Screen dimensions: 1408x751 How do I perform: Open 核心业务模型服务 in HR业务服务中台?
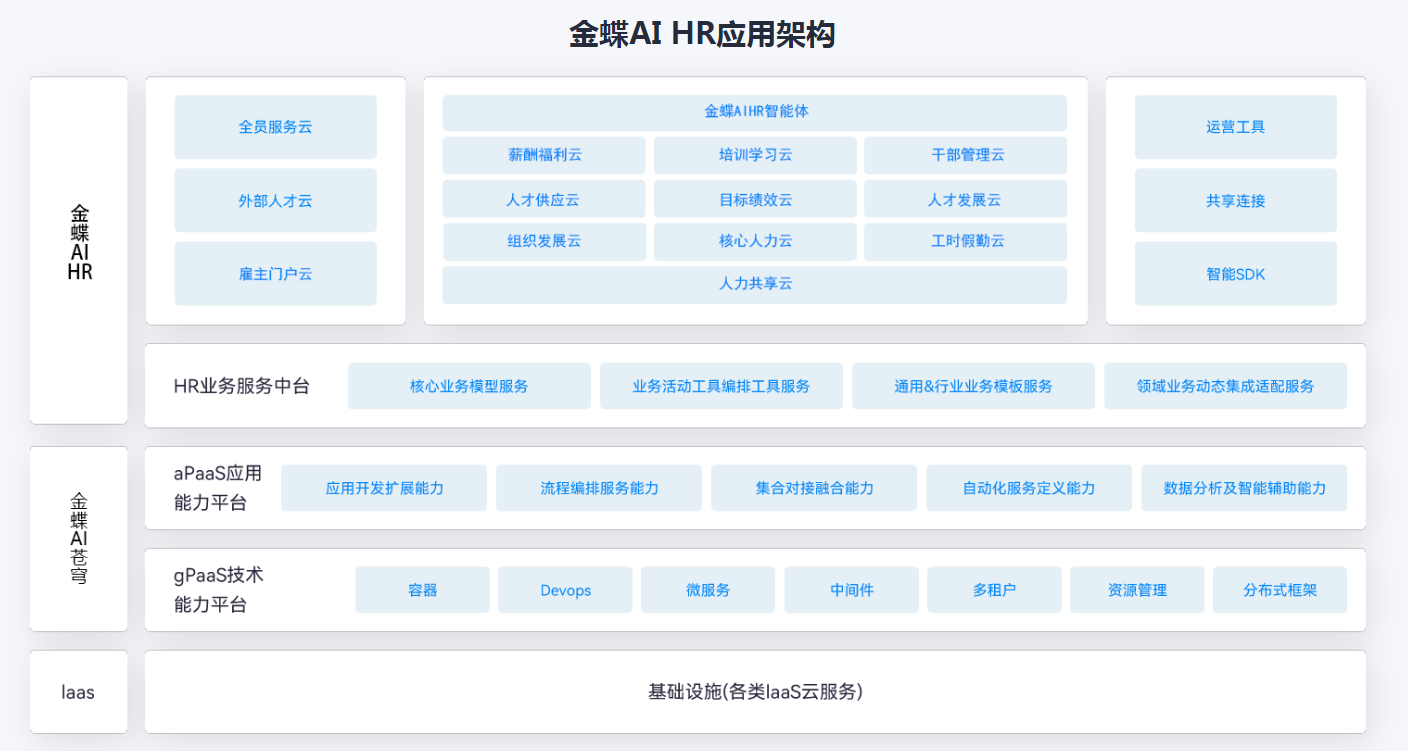pyautogui.click(x=469, y=386)
